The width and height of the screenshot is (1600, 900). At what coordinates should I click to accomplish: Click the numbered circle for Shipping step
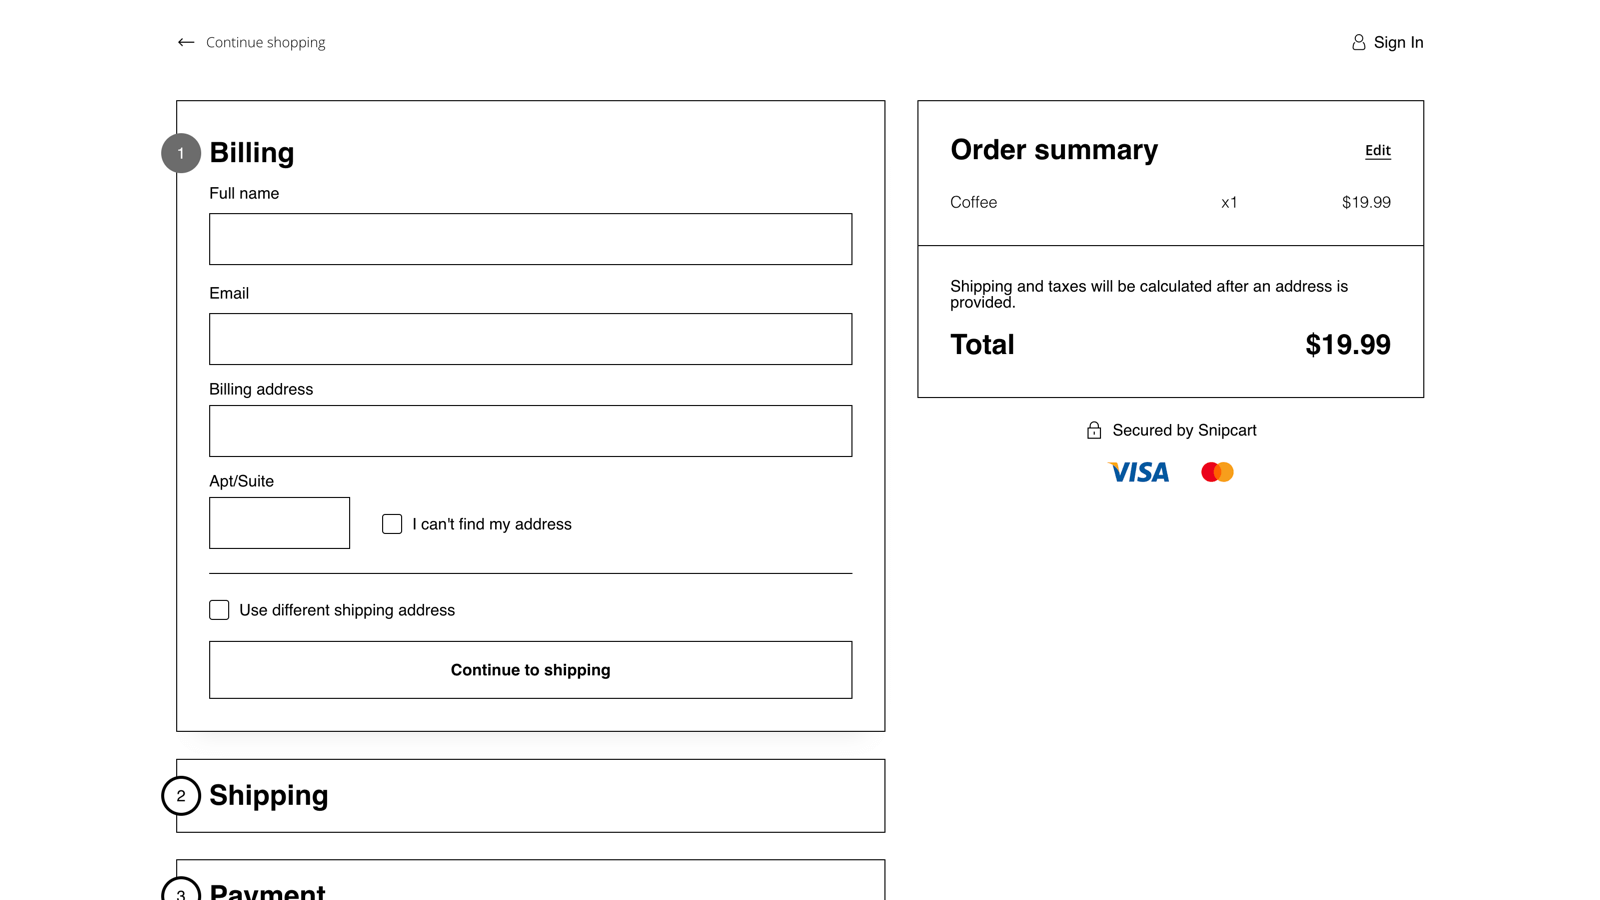pos(181,796)
